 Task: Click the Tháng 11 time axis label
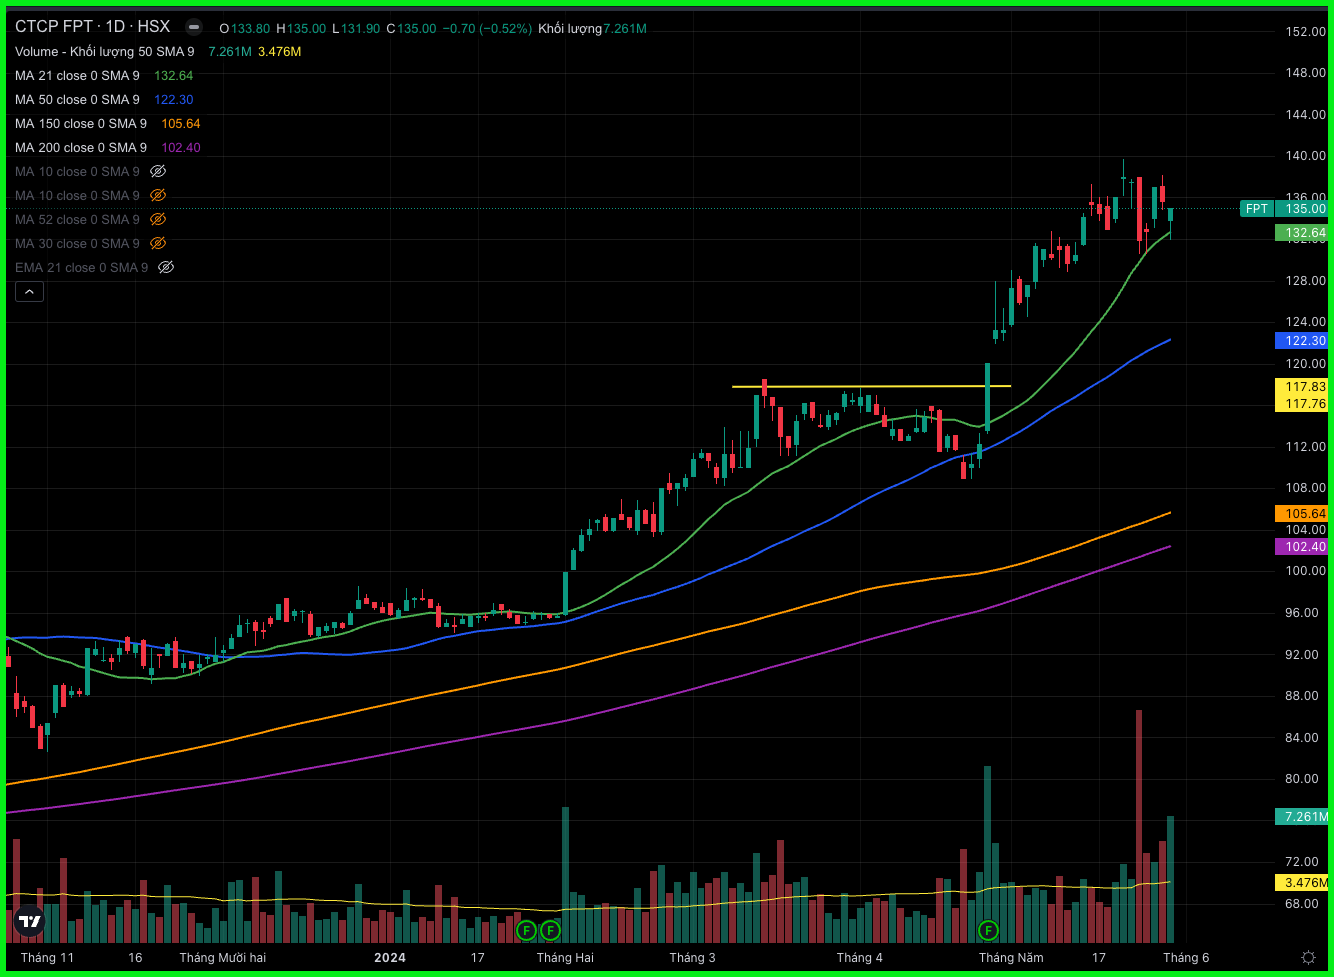(47, 958)
